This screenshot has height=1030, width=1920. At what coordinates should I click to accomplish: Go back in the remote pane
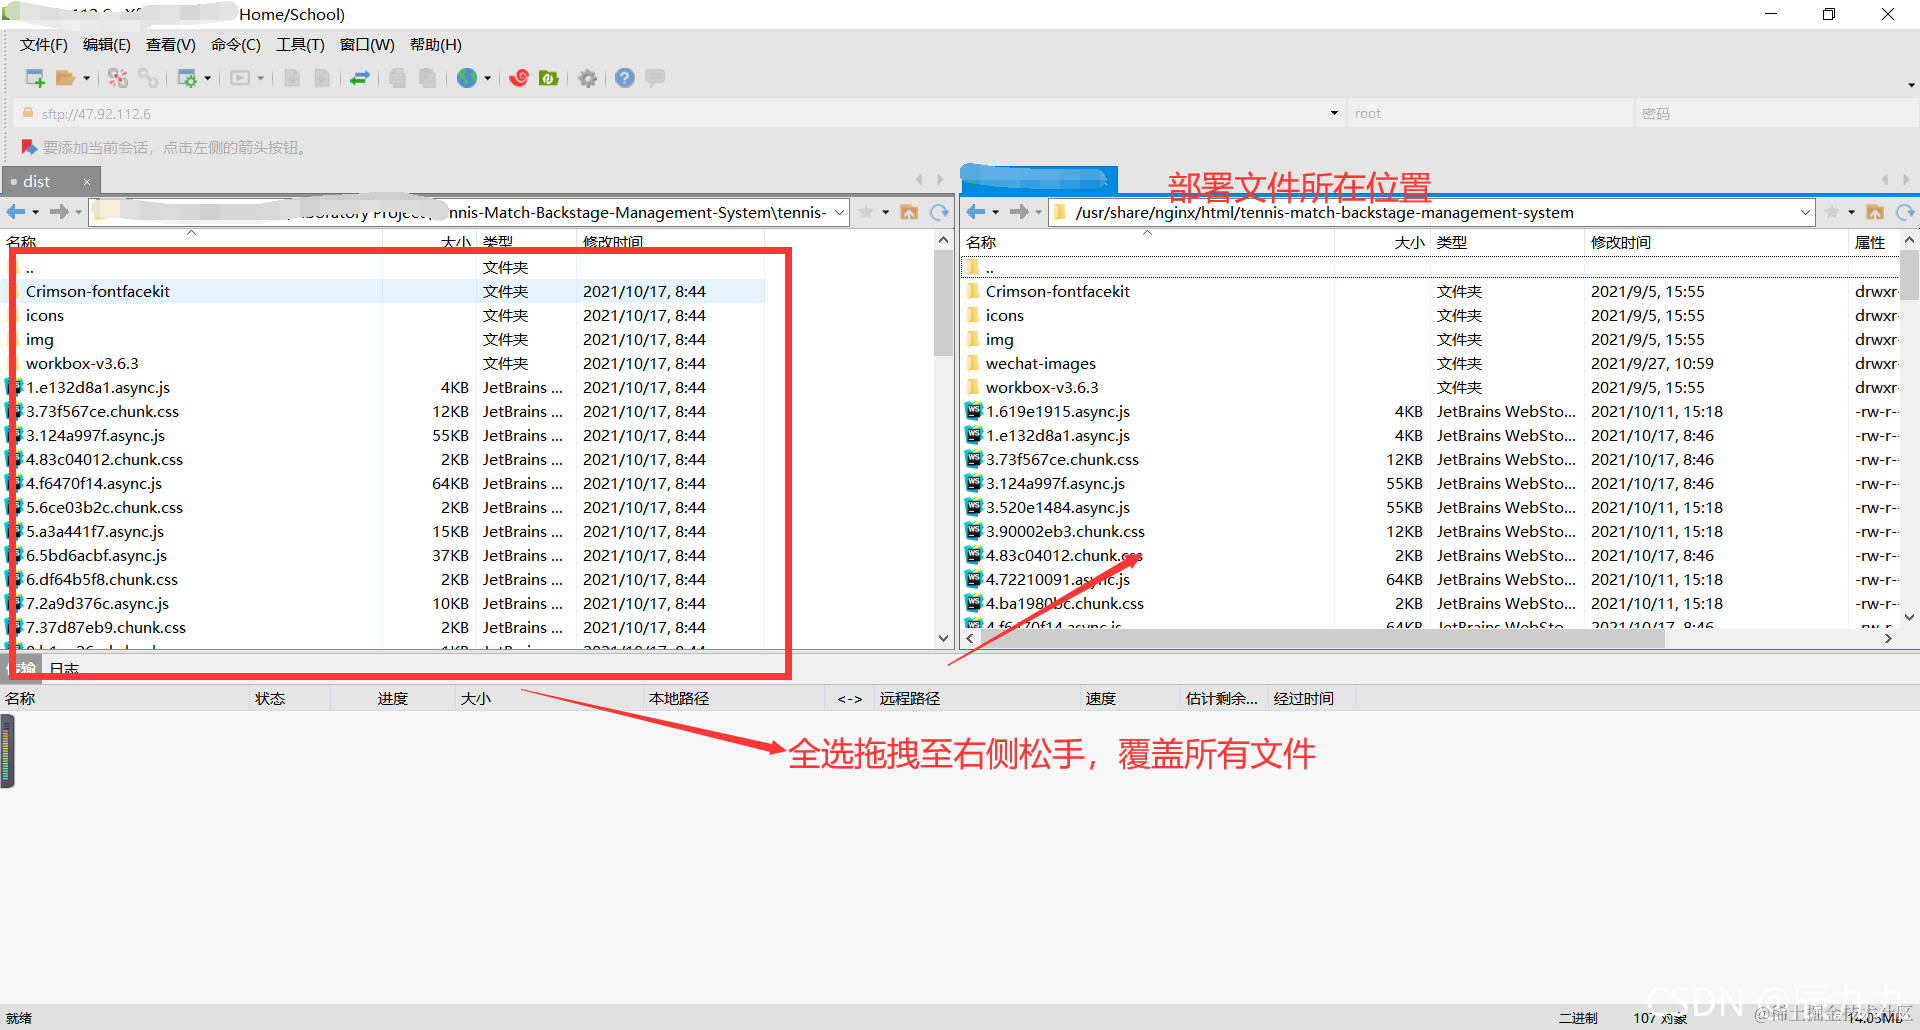(976, 212)
